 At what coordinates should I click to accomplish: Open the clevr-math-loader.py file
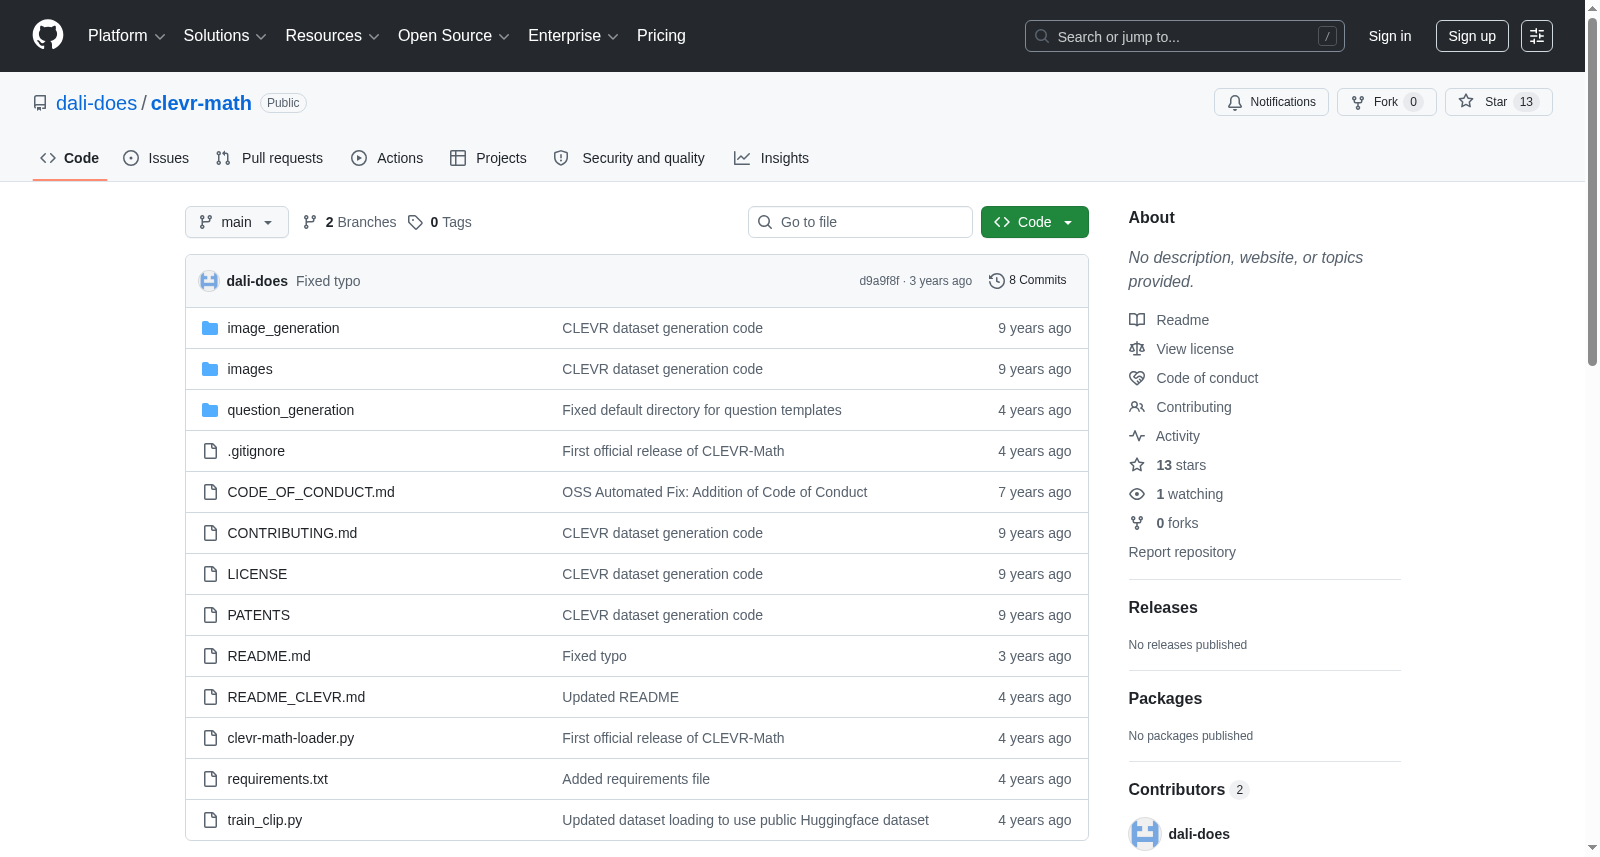tap(291, 738)
